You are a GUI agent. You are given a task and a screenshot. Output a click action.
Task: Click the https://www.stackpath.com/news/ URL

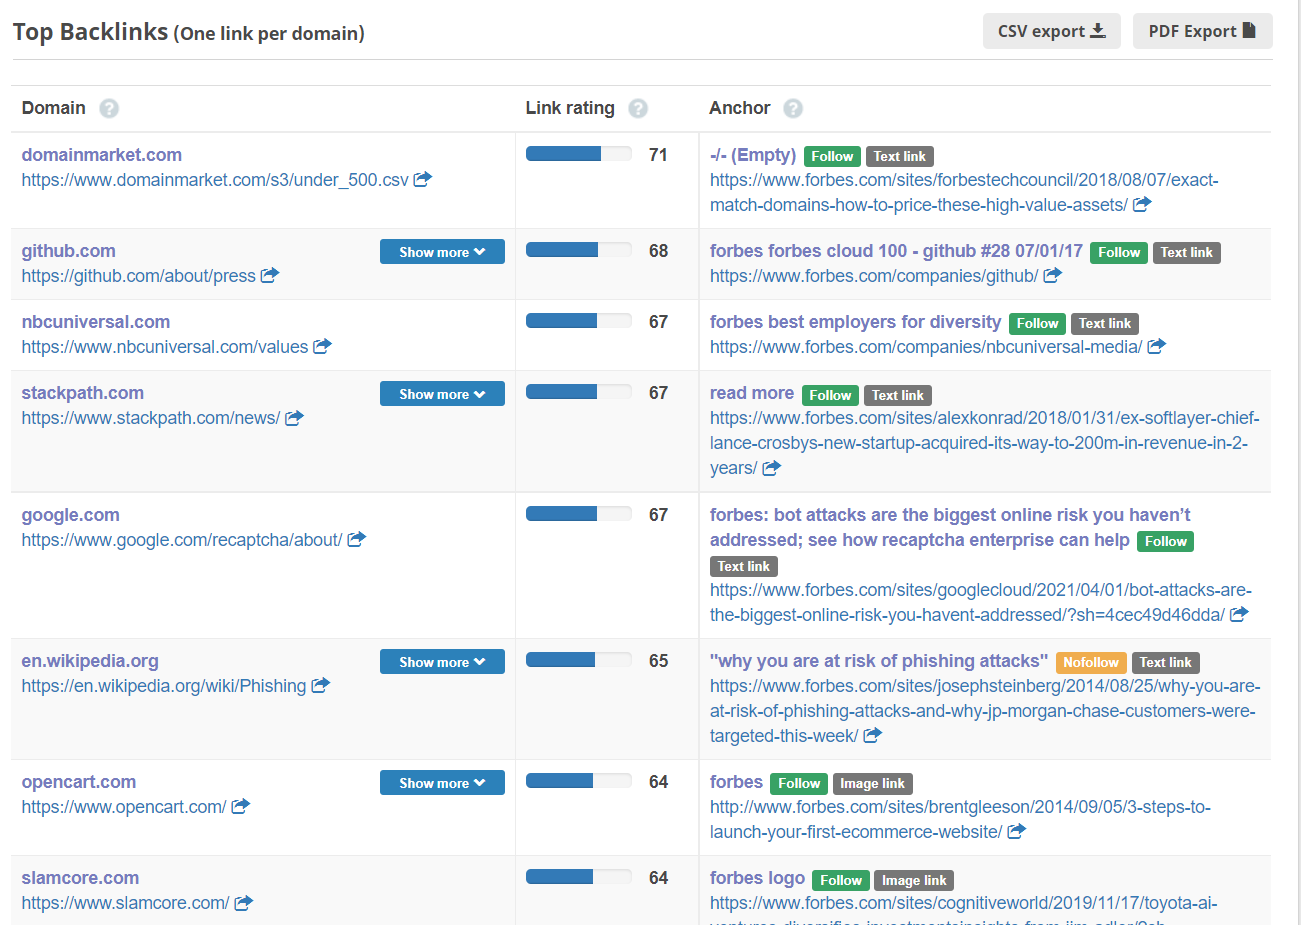(151, 418)
